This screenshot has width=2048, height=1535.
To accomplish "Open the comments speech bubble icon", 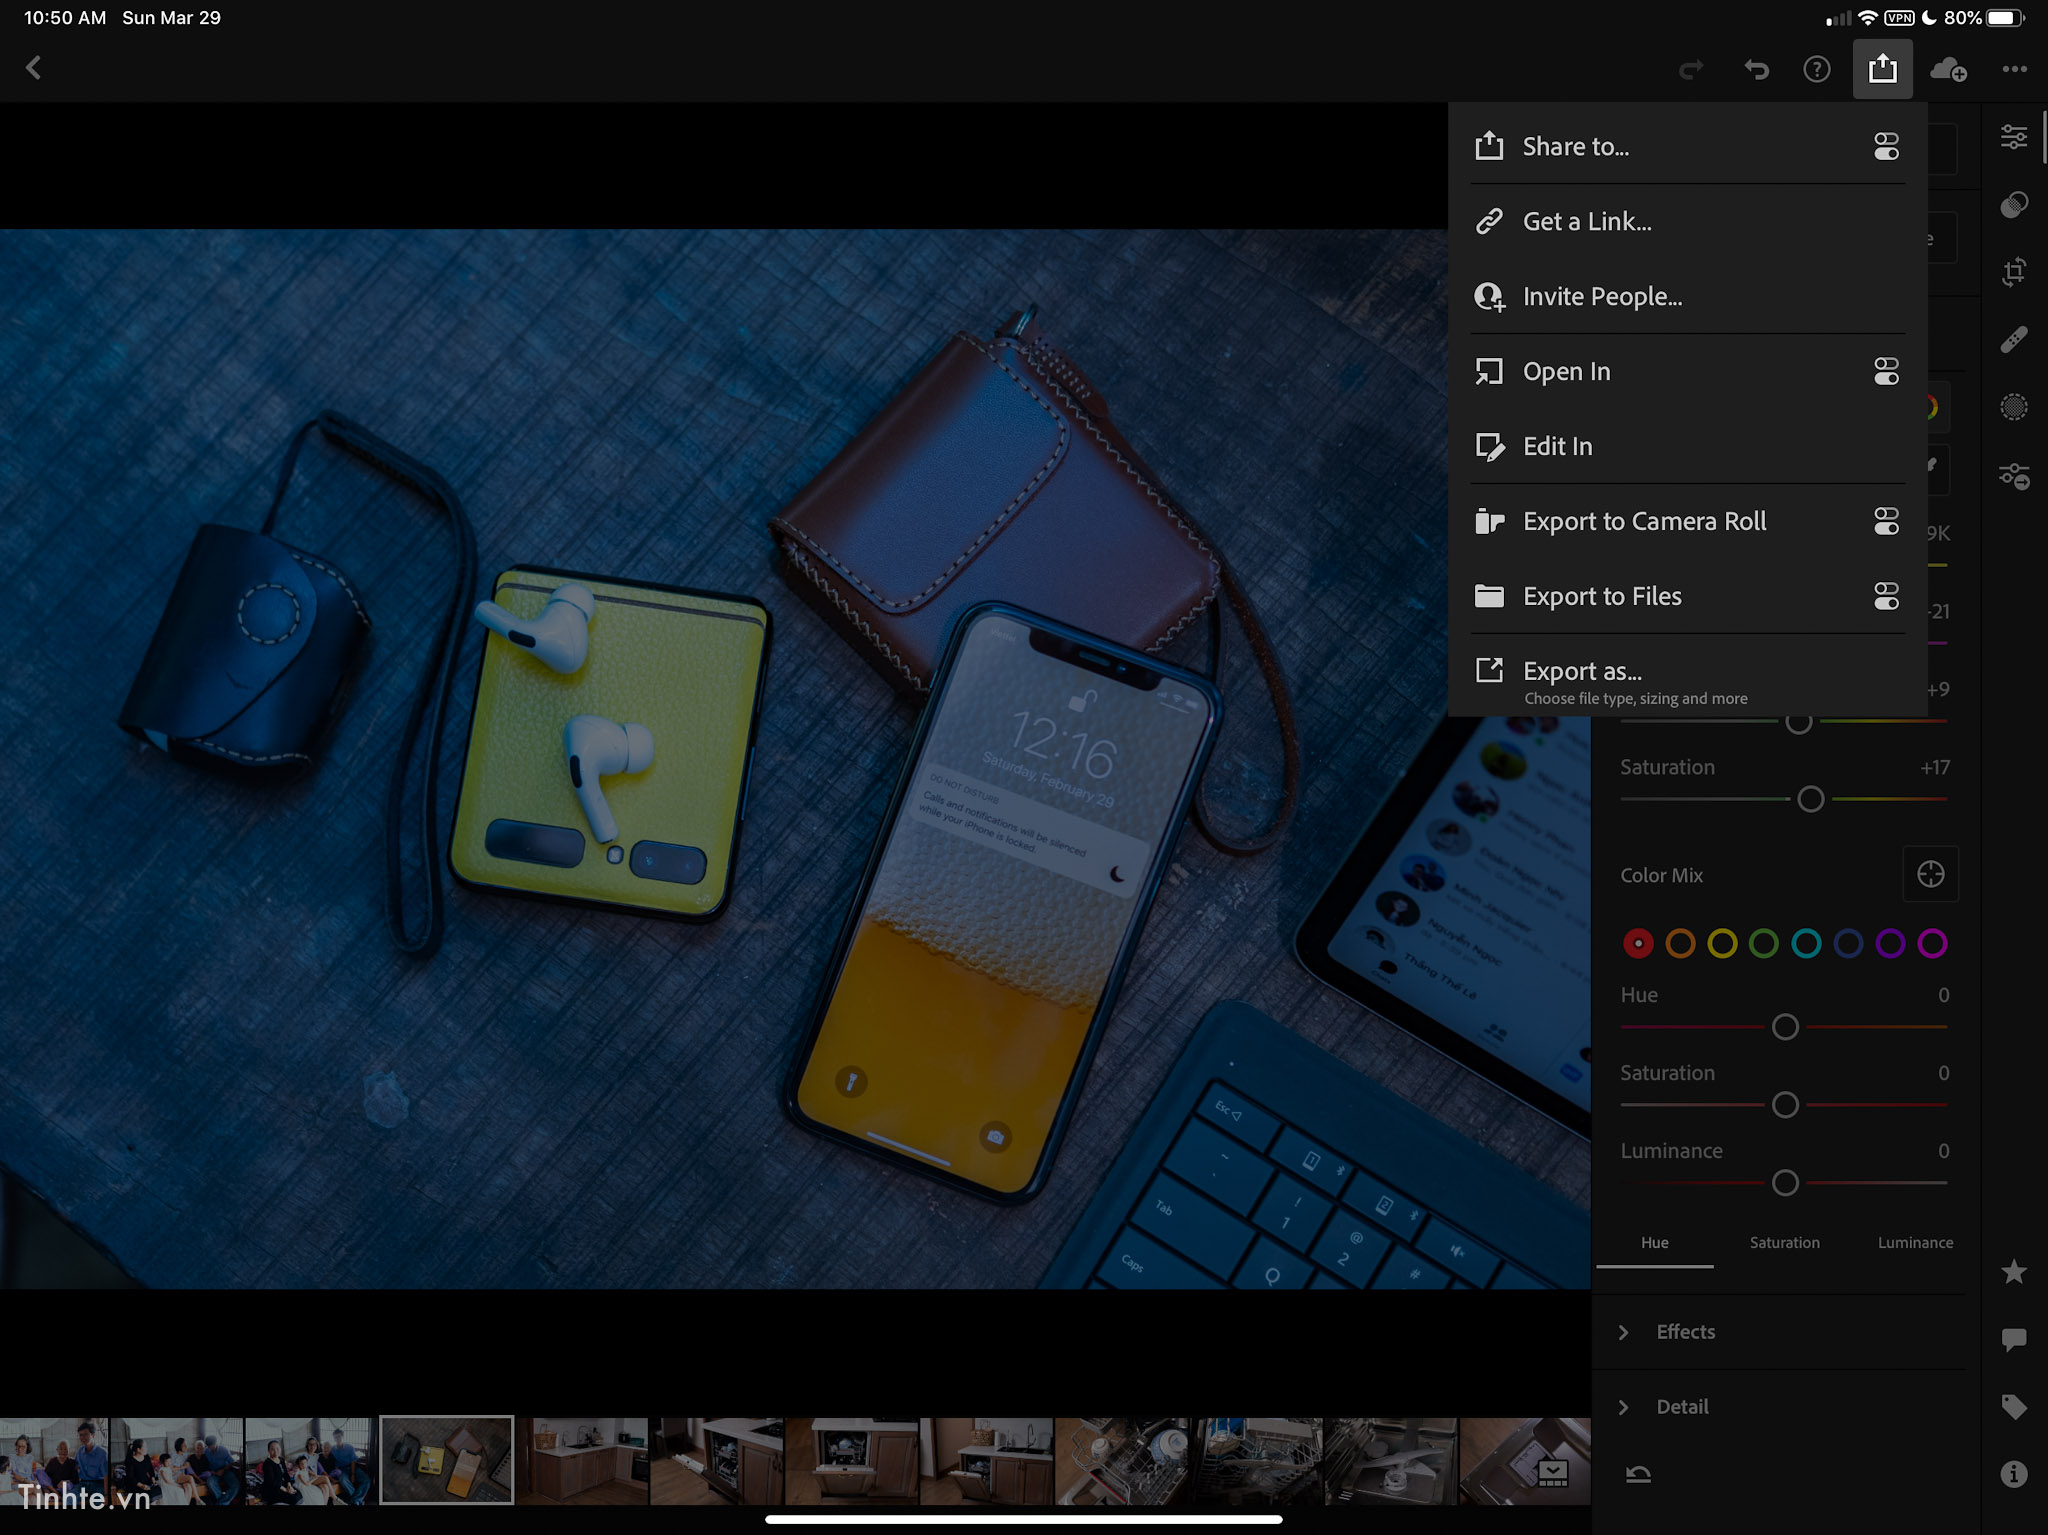I will (2014, 1339).
